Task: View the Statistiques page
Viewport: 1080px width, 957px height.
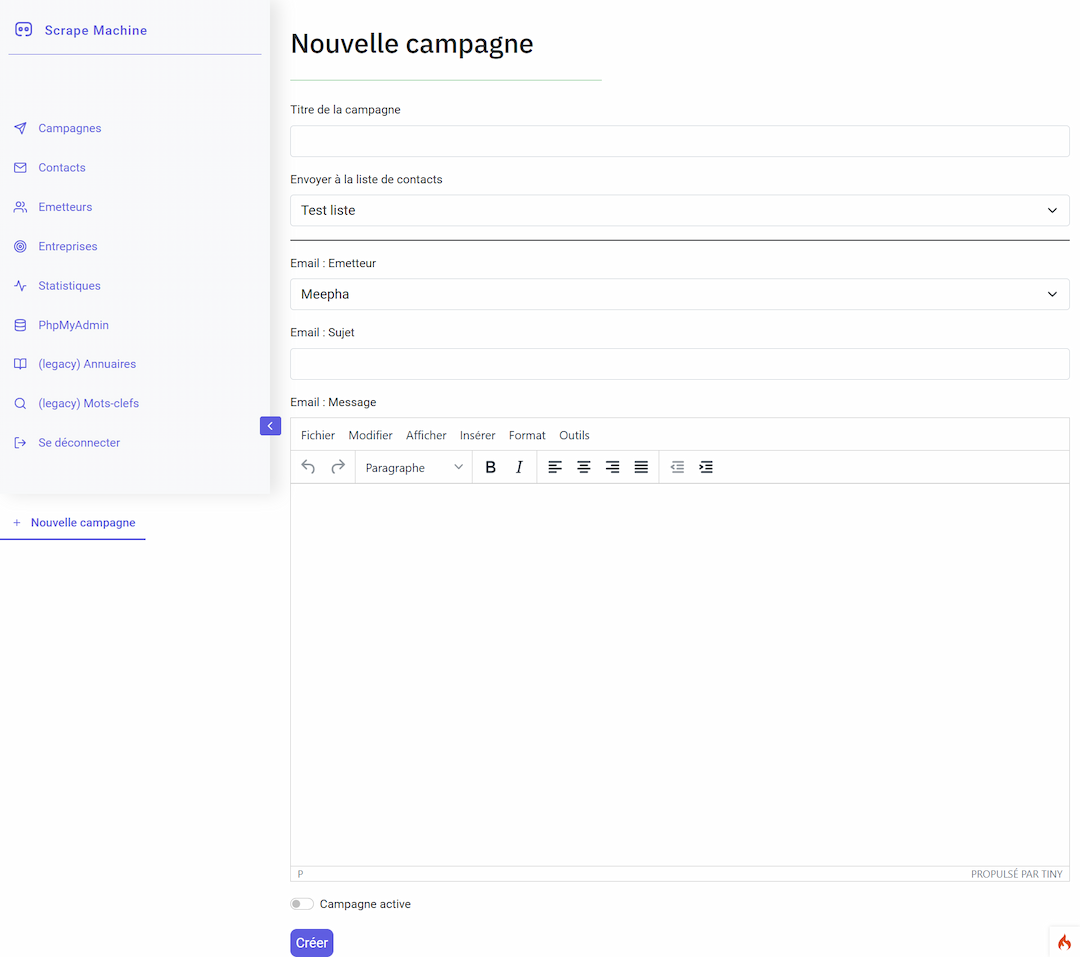Action: (70, 285)
